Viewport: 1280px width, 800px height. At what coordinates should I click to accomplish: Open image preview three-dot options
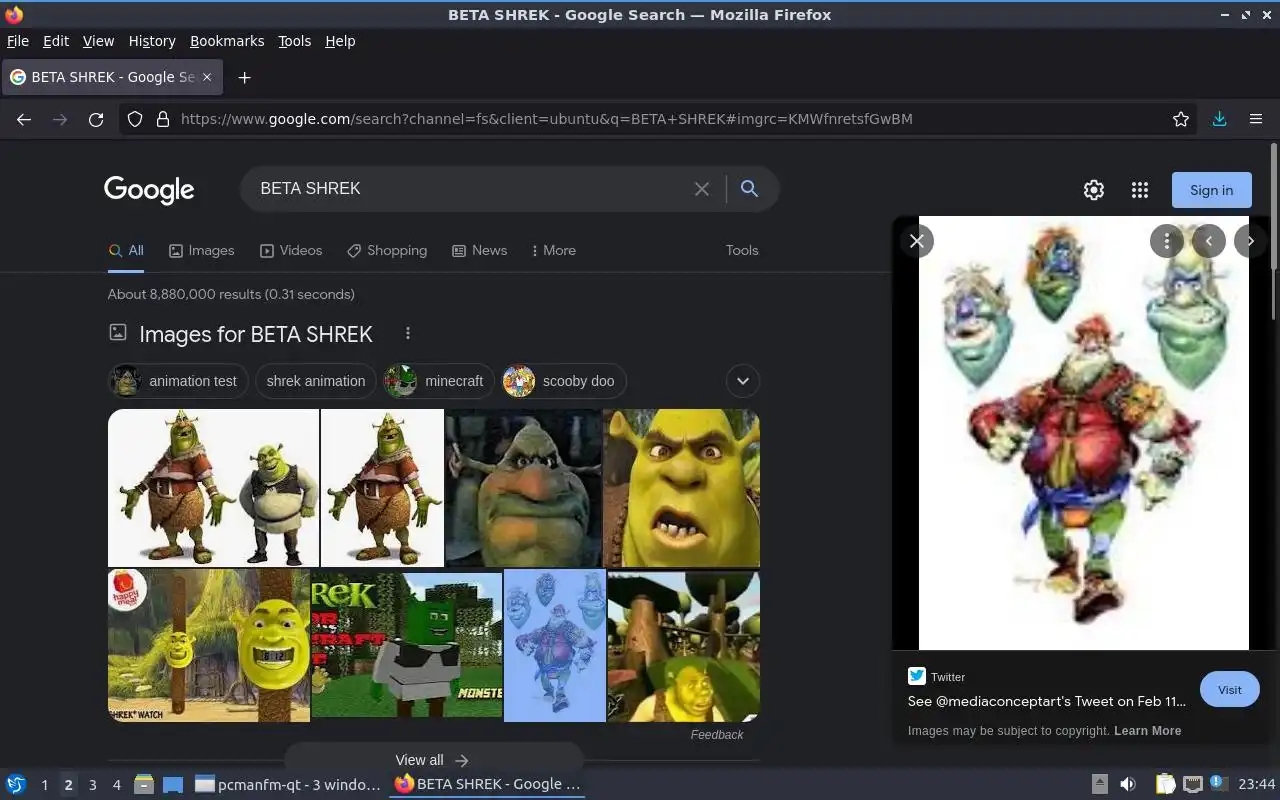pyautogui.click(x=1166, y=241)
